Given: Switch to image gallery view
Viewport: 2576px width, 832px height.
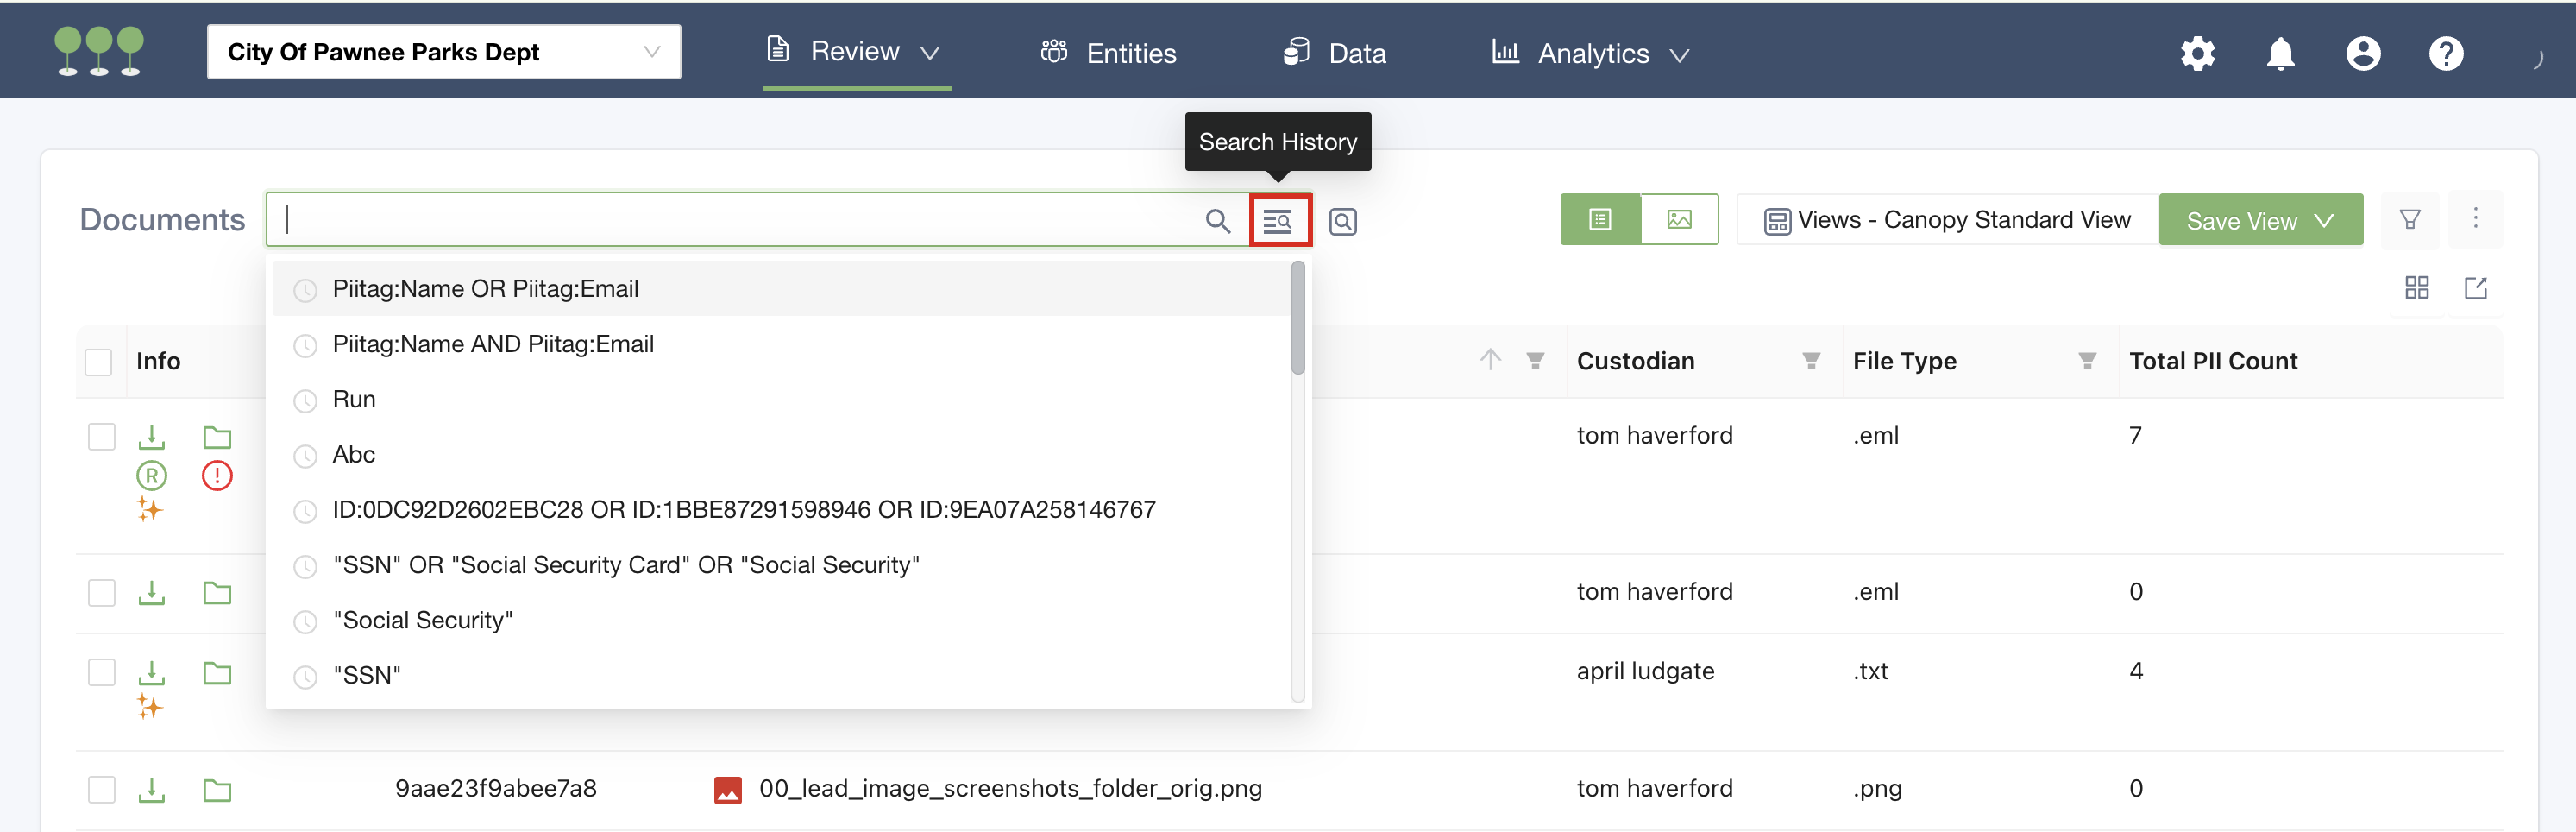Looking at the screenshot, I should (x=1679, y=220).
